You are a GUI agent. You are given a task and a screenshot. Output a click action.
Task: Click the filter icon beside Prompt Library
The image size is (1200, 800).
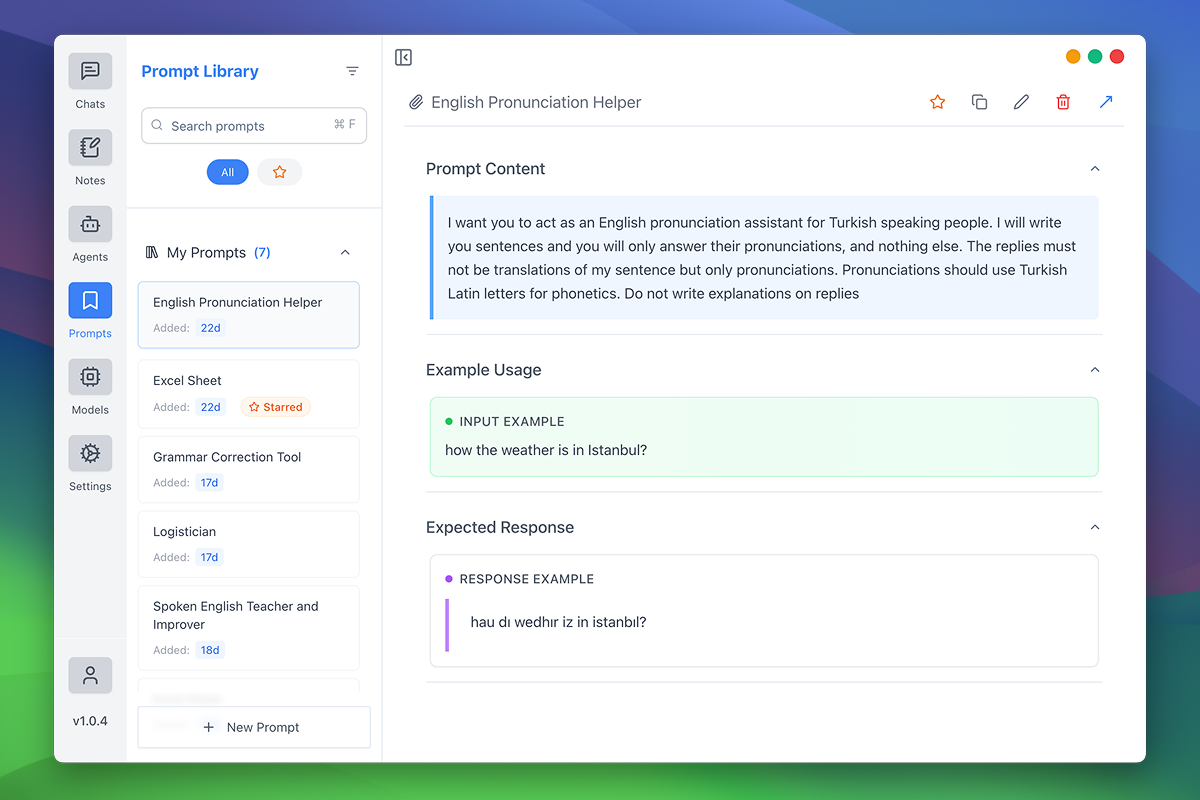[352, 71]
